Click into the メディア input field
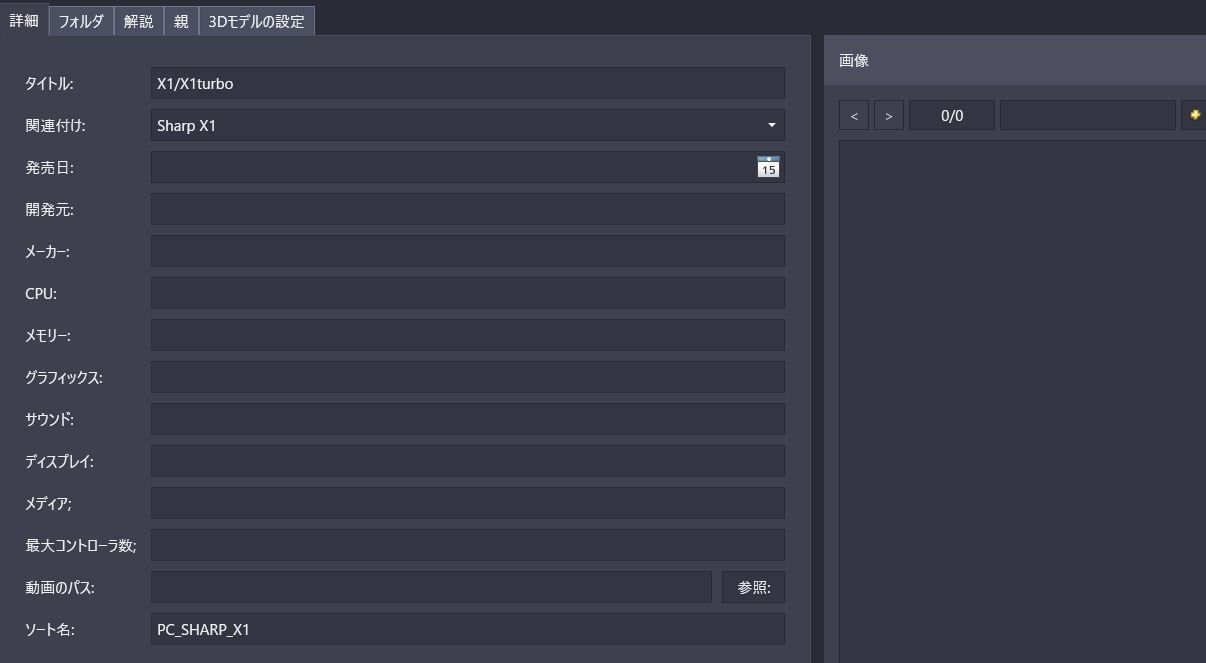Image resolution: width=1206 pixels, height=663 pixels. 468,503
